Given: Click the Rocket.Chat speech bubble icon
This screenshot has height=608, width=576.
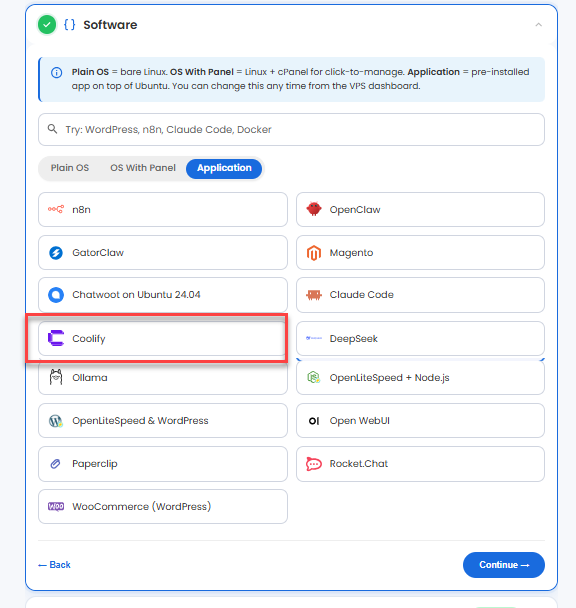Looking at the screenshot, I should pos(314,464).
